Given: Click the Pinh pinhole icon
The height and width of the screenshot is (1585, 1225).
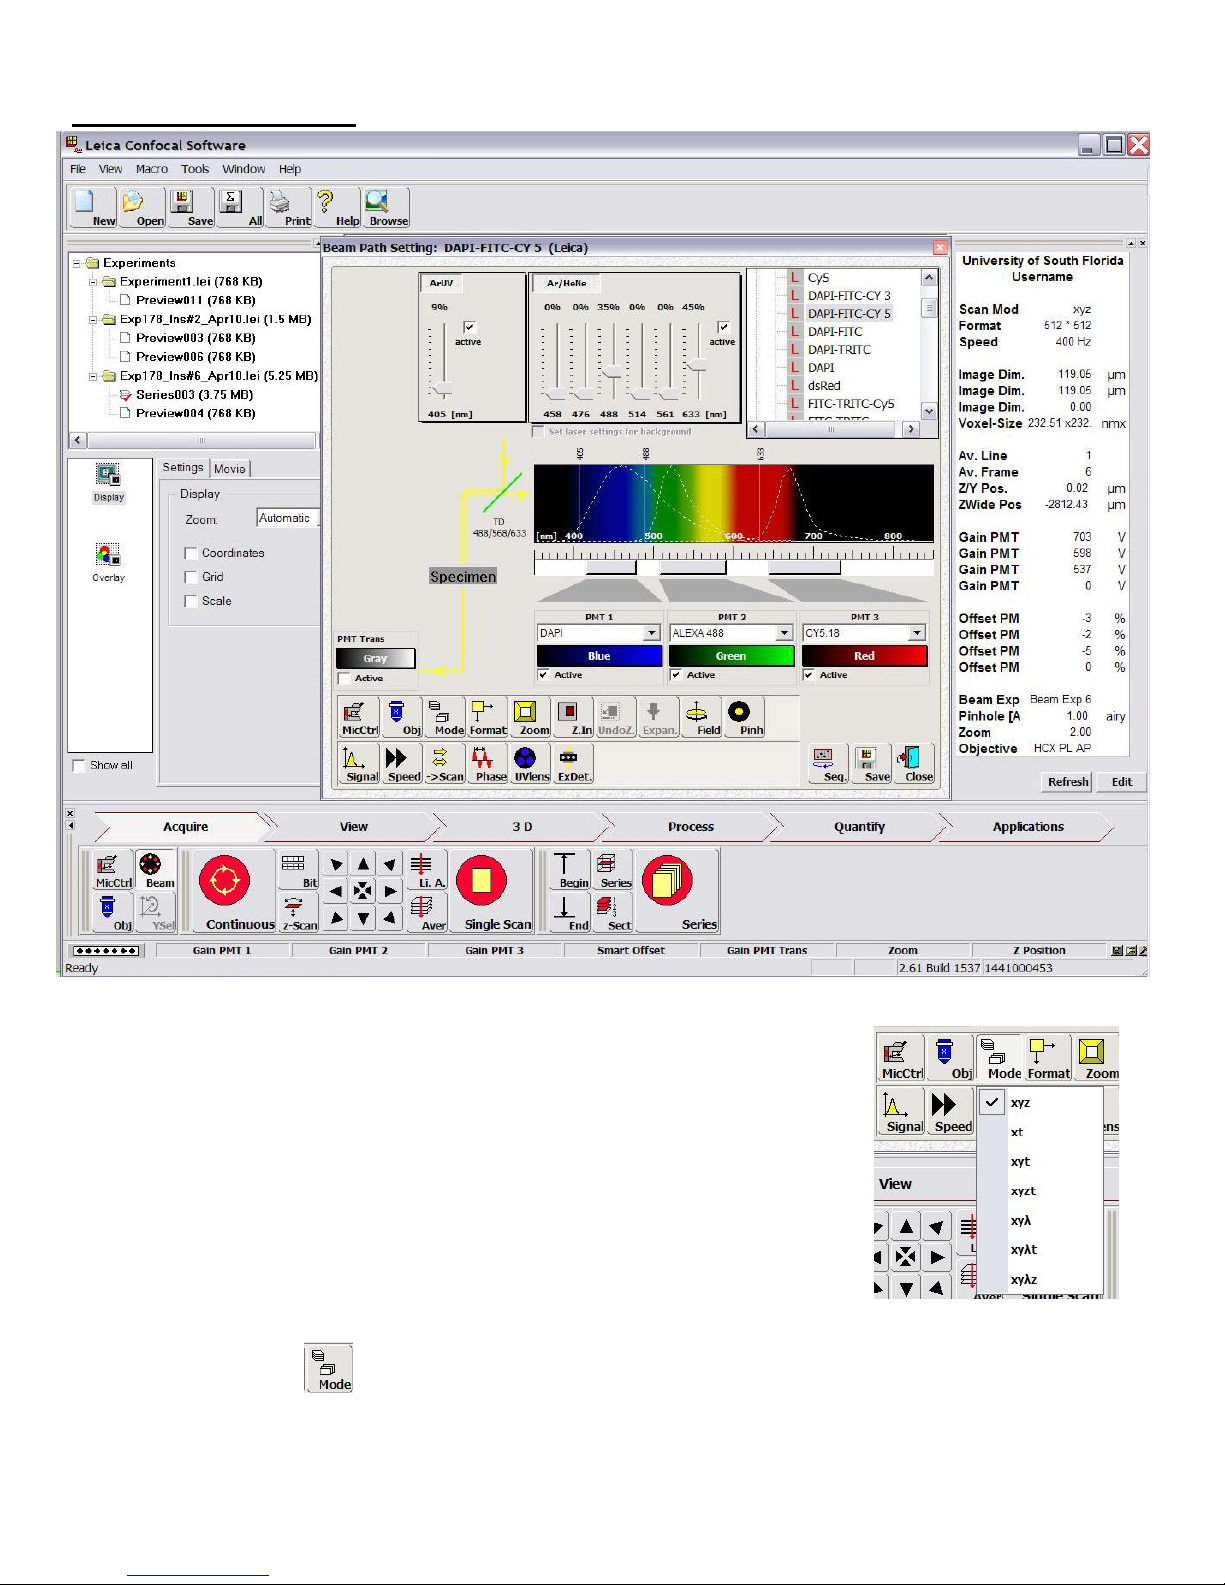Looking at the screenshot, I should click(745, 717).
